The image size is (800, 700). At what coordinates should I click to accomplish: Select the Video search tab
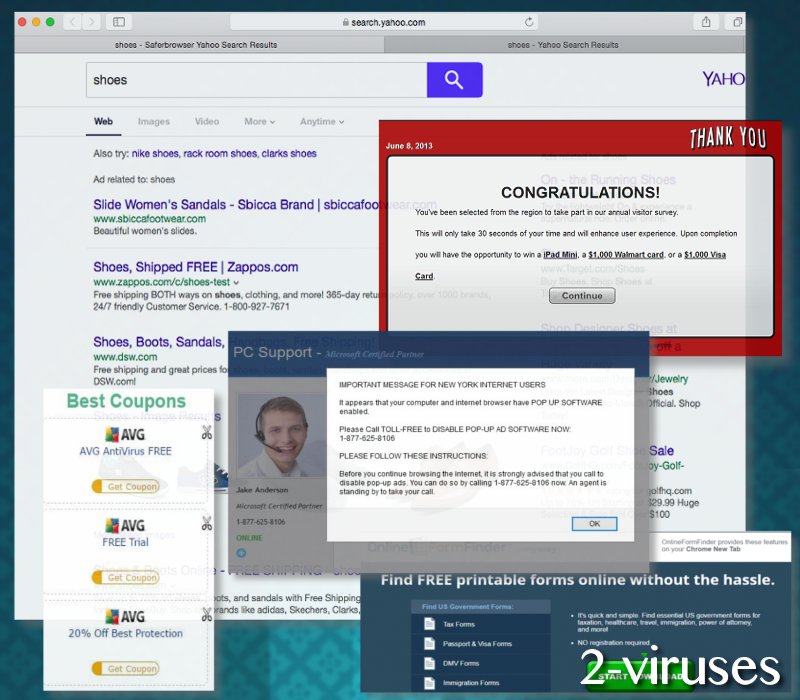206,121
